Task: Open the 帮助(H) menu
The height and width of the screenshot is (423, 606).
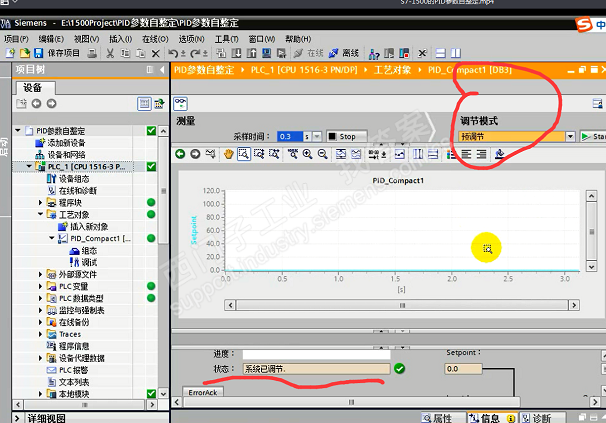Action: (x=298, y=39)
